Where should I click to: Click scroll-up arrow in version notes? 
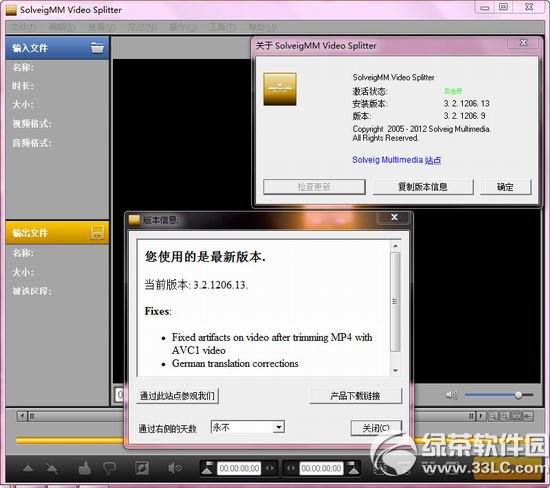point(396,246)
